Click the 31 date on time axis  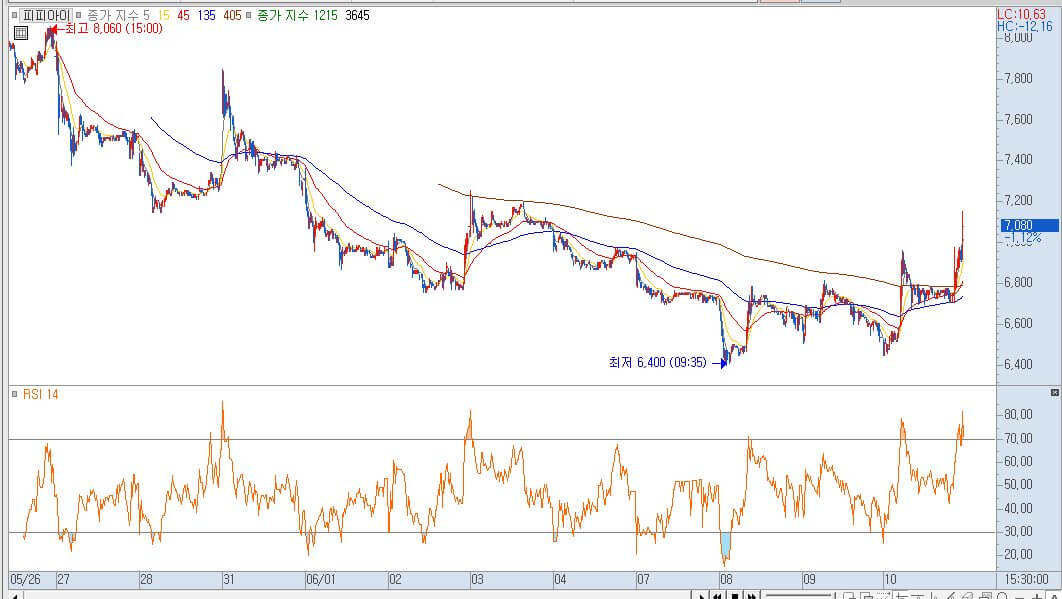(x=229, y=579)
